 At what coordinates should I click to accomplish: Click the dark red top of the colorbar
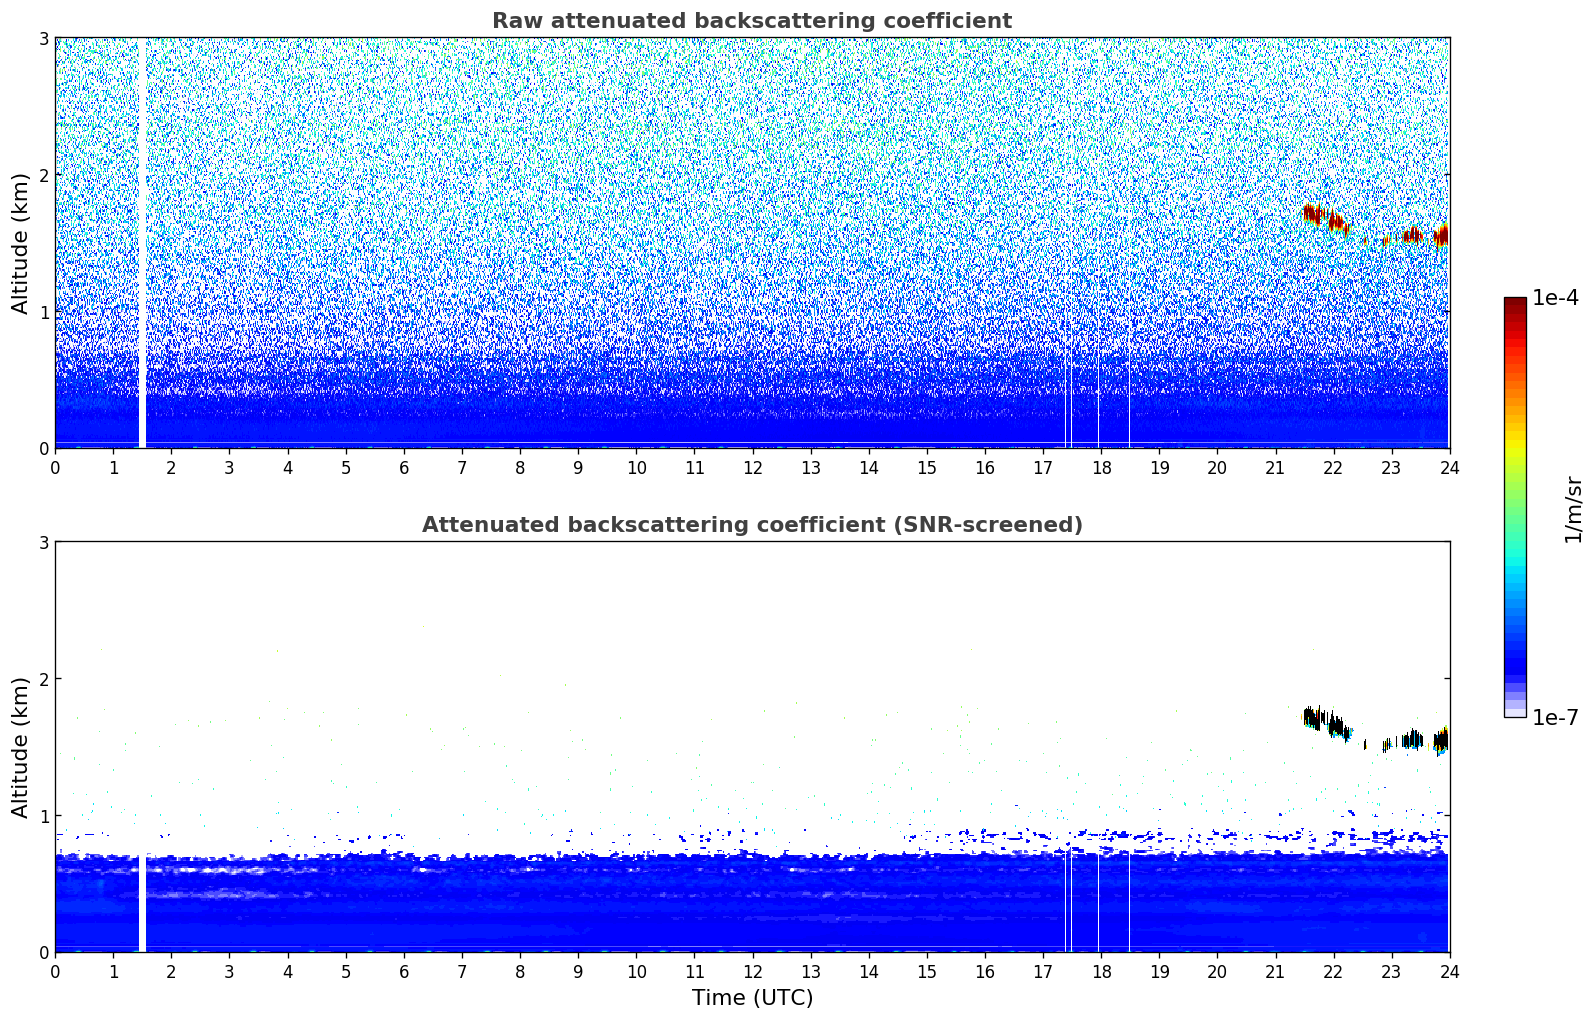point(1514,305)
